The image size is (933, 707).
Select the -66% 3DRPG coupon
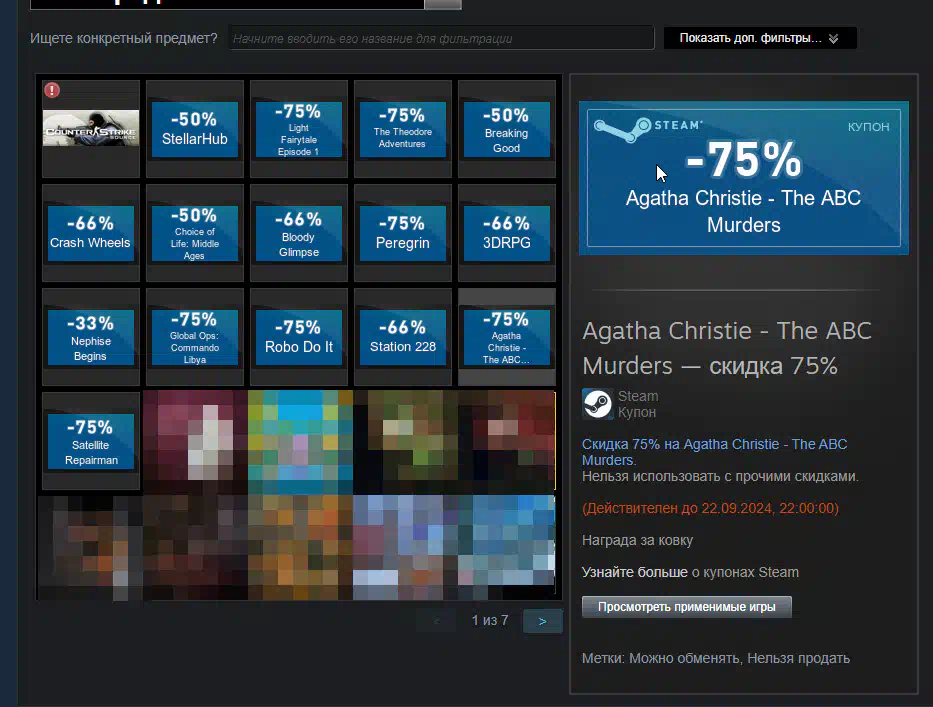[x=506, y=233]
